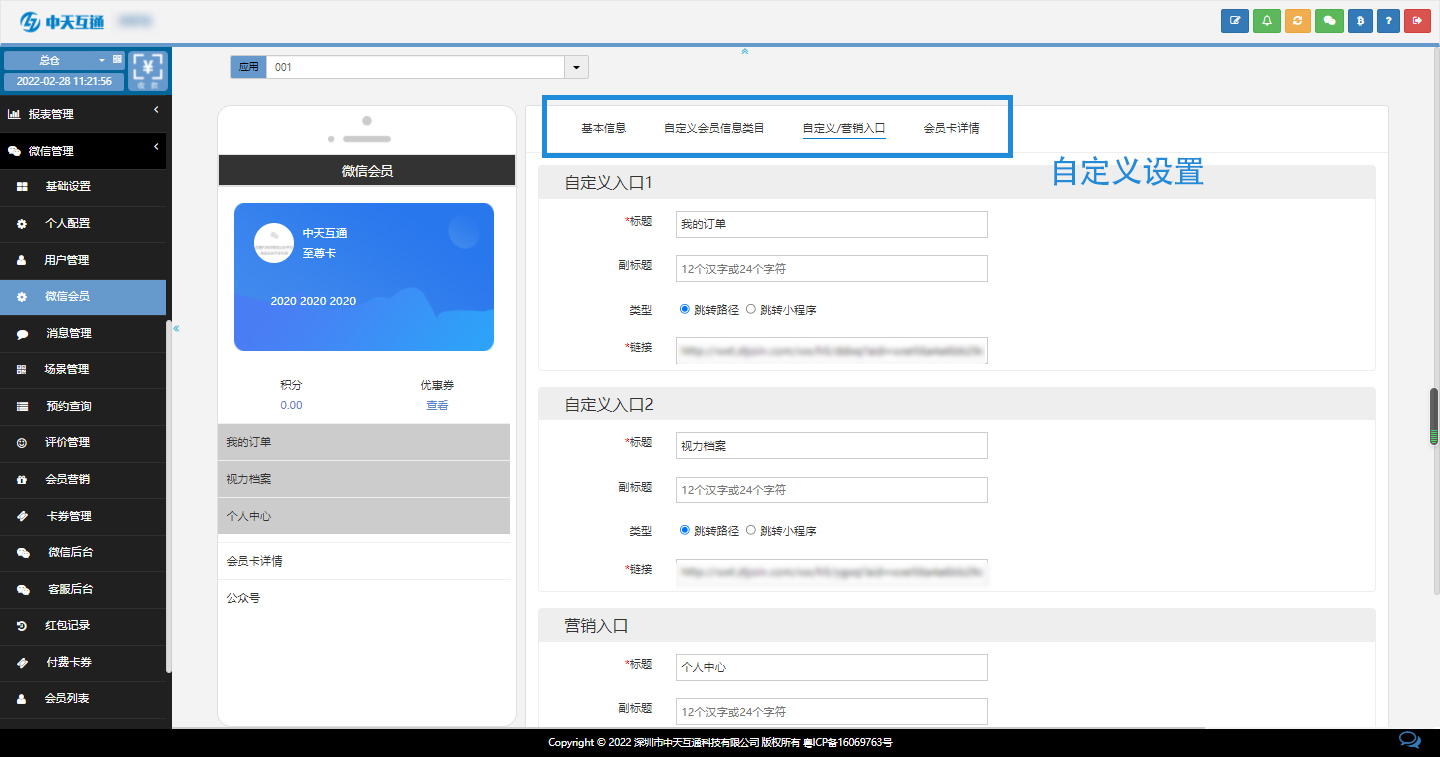
Task: Click the blue bitcoin symbol icon
Action: (x=1359, y=21)
